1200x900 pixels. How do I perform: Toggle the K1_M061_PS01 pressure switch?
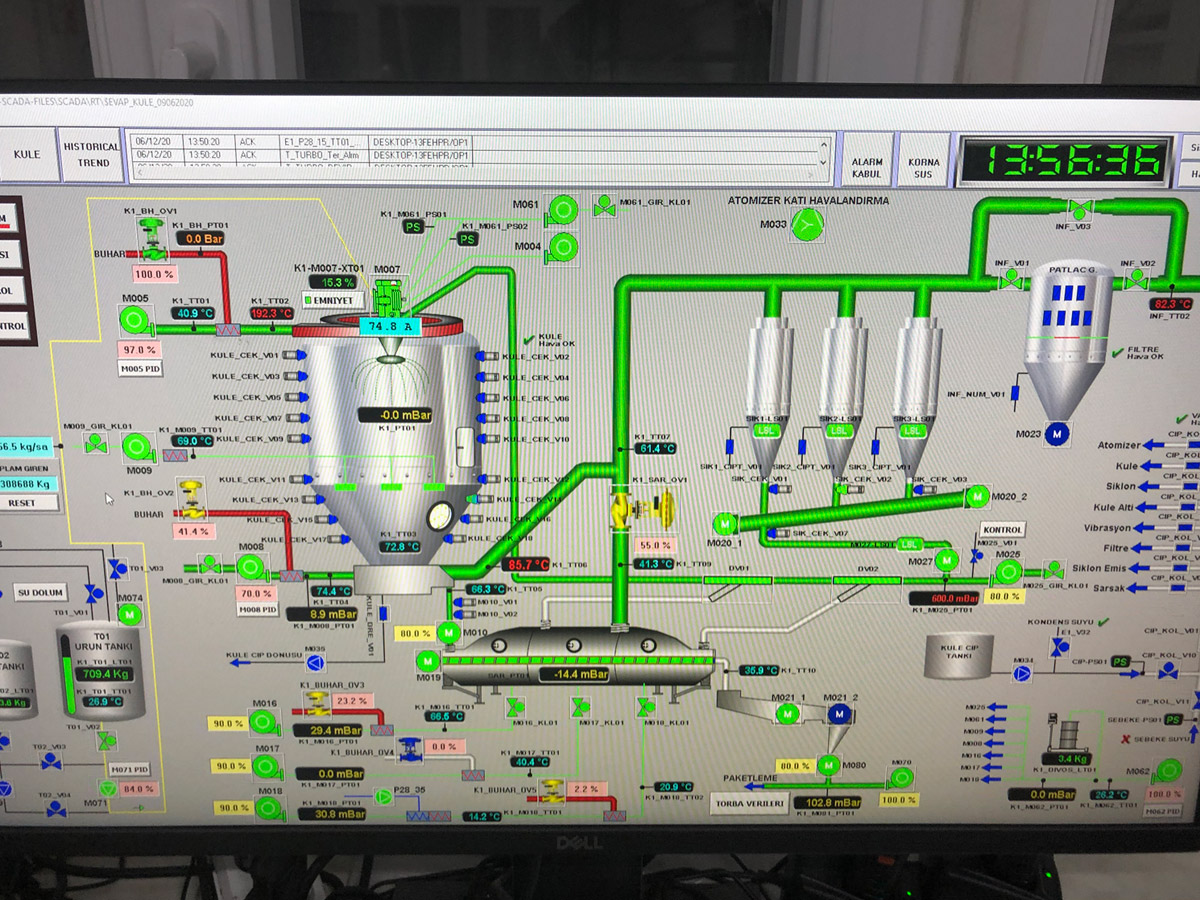click(413, 227)
